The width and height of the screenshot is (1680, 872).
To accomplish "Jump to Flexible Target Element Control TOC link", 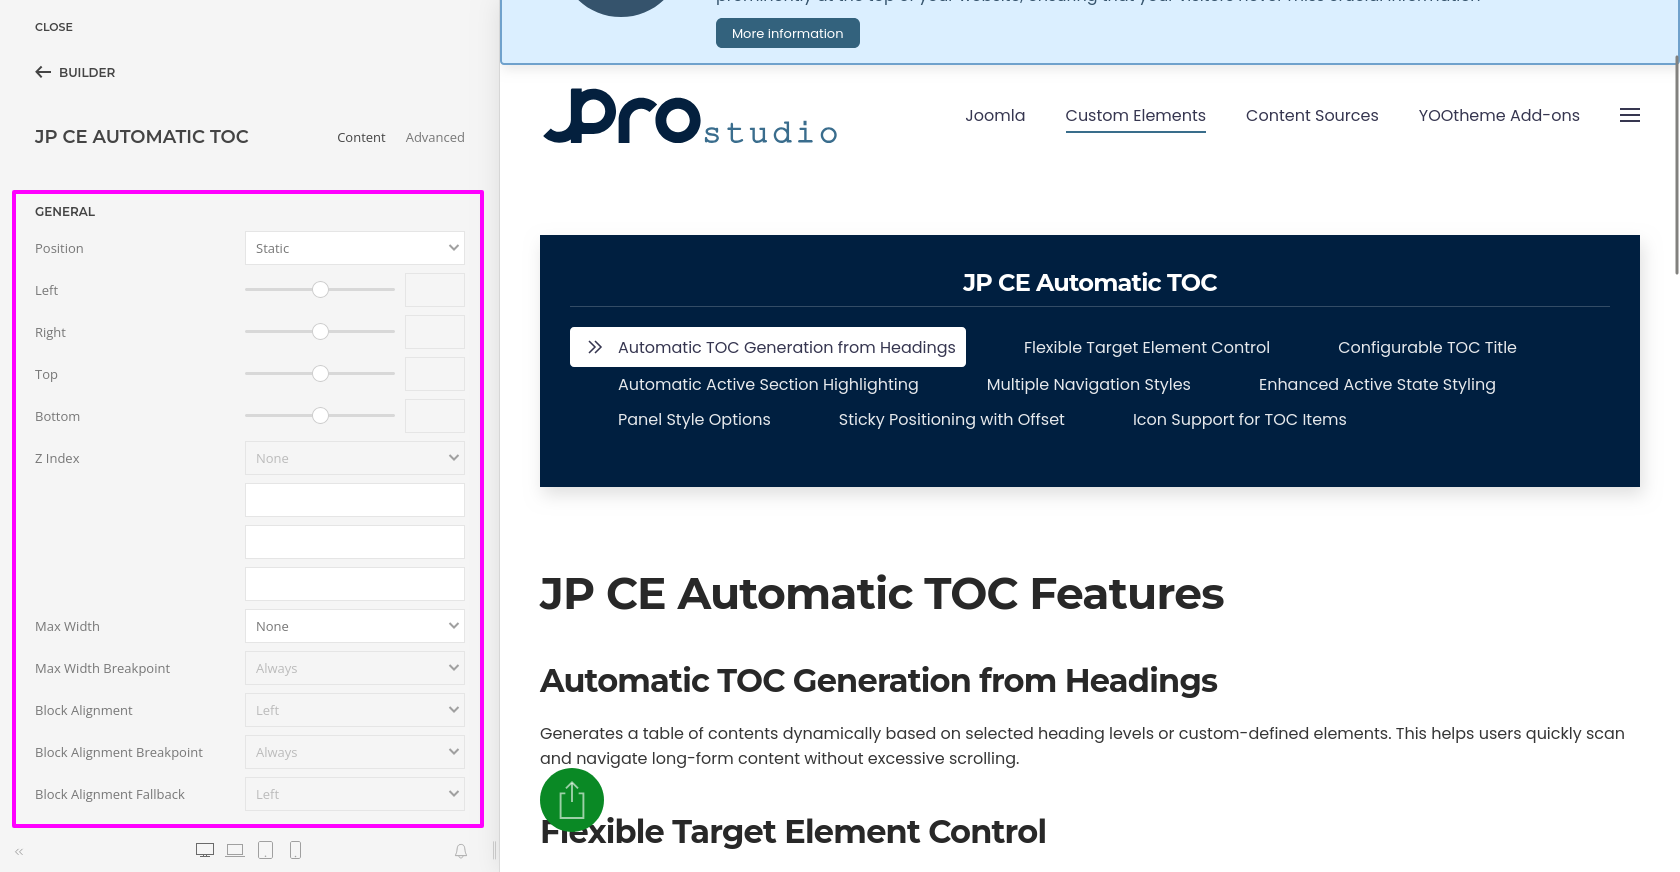I will (1146, 347).
